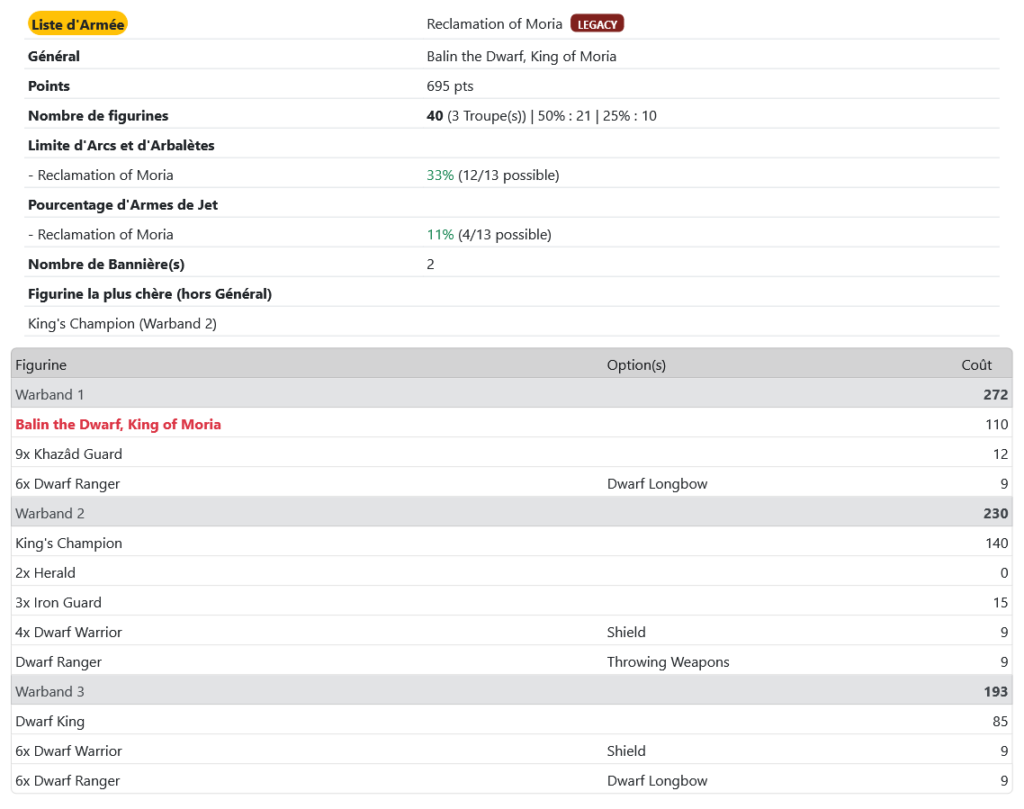Click the Warband 3 group row
The width and height of the screenshot is (1024, 809).
tap(511, 691)
